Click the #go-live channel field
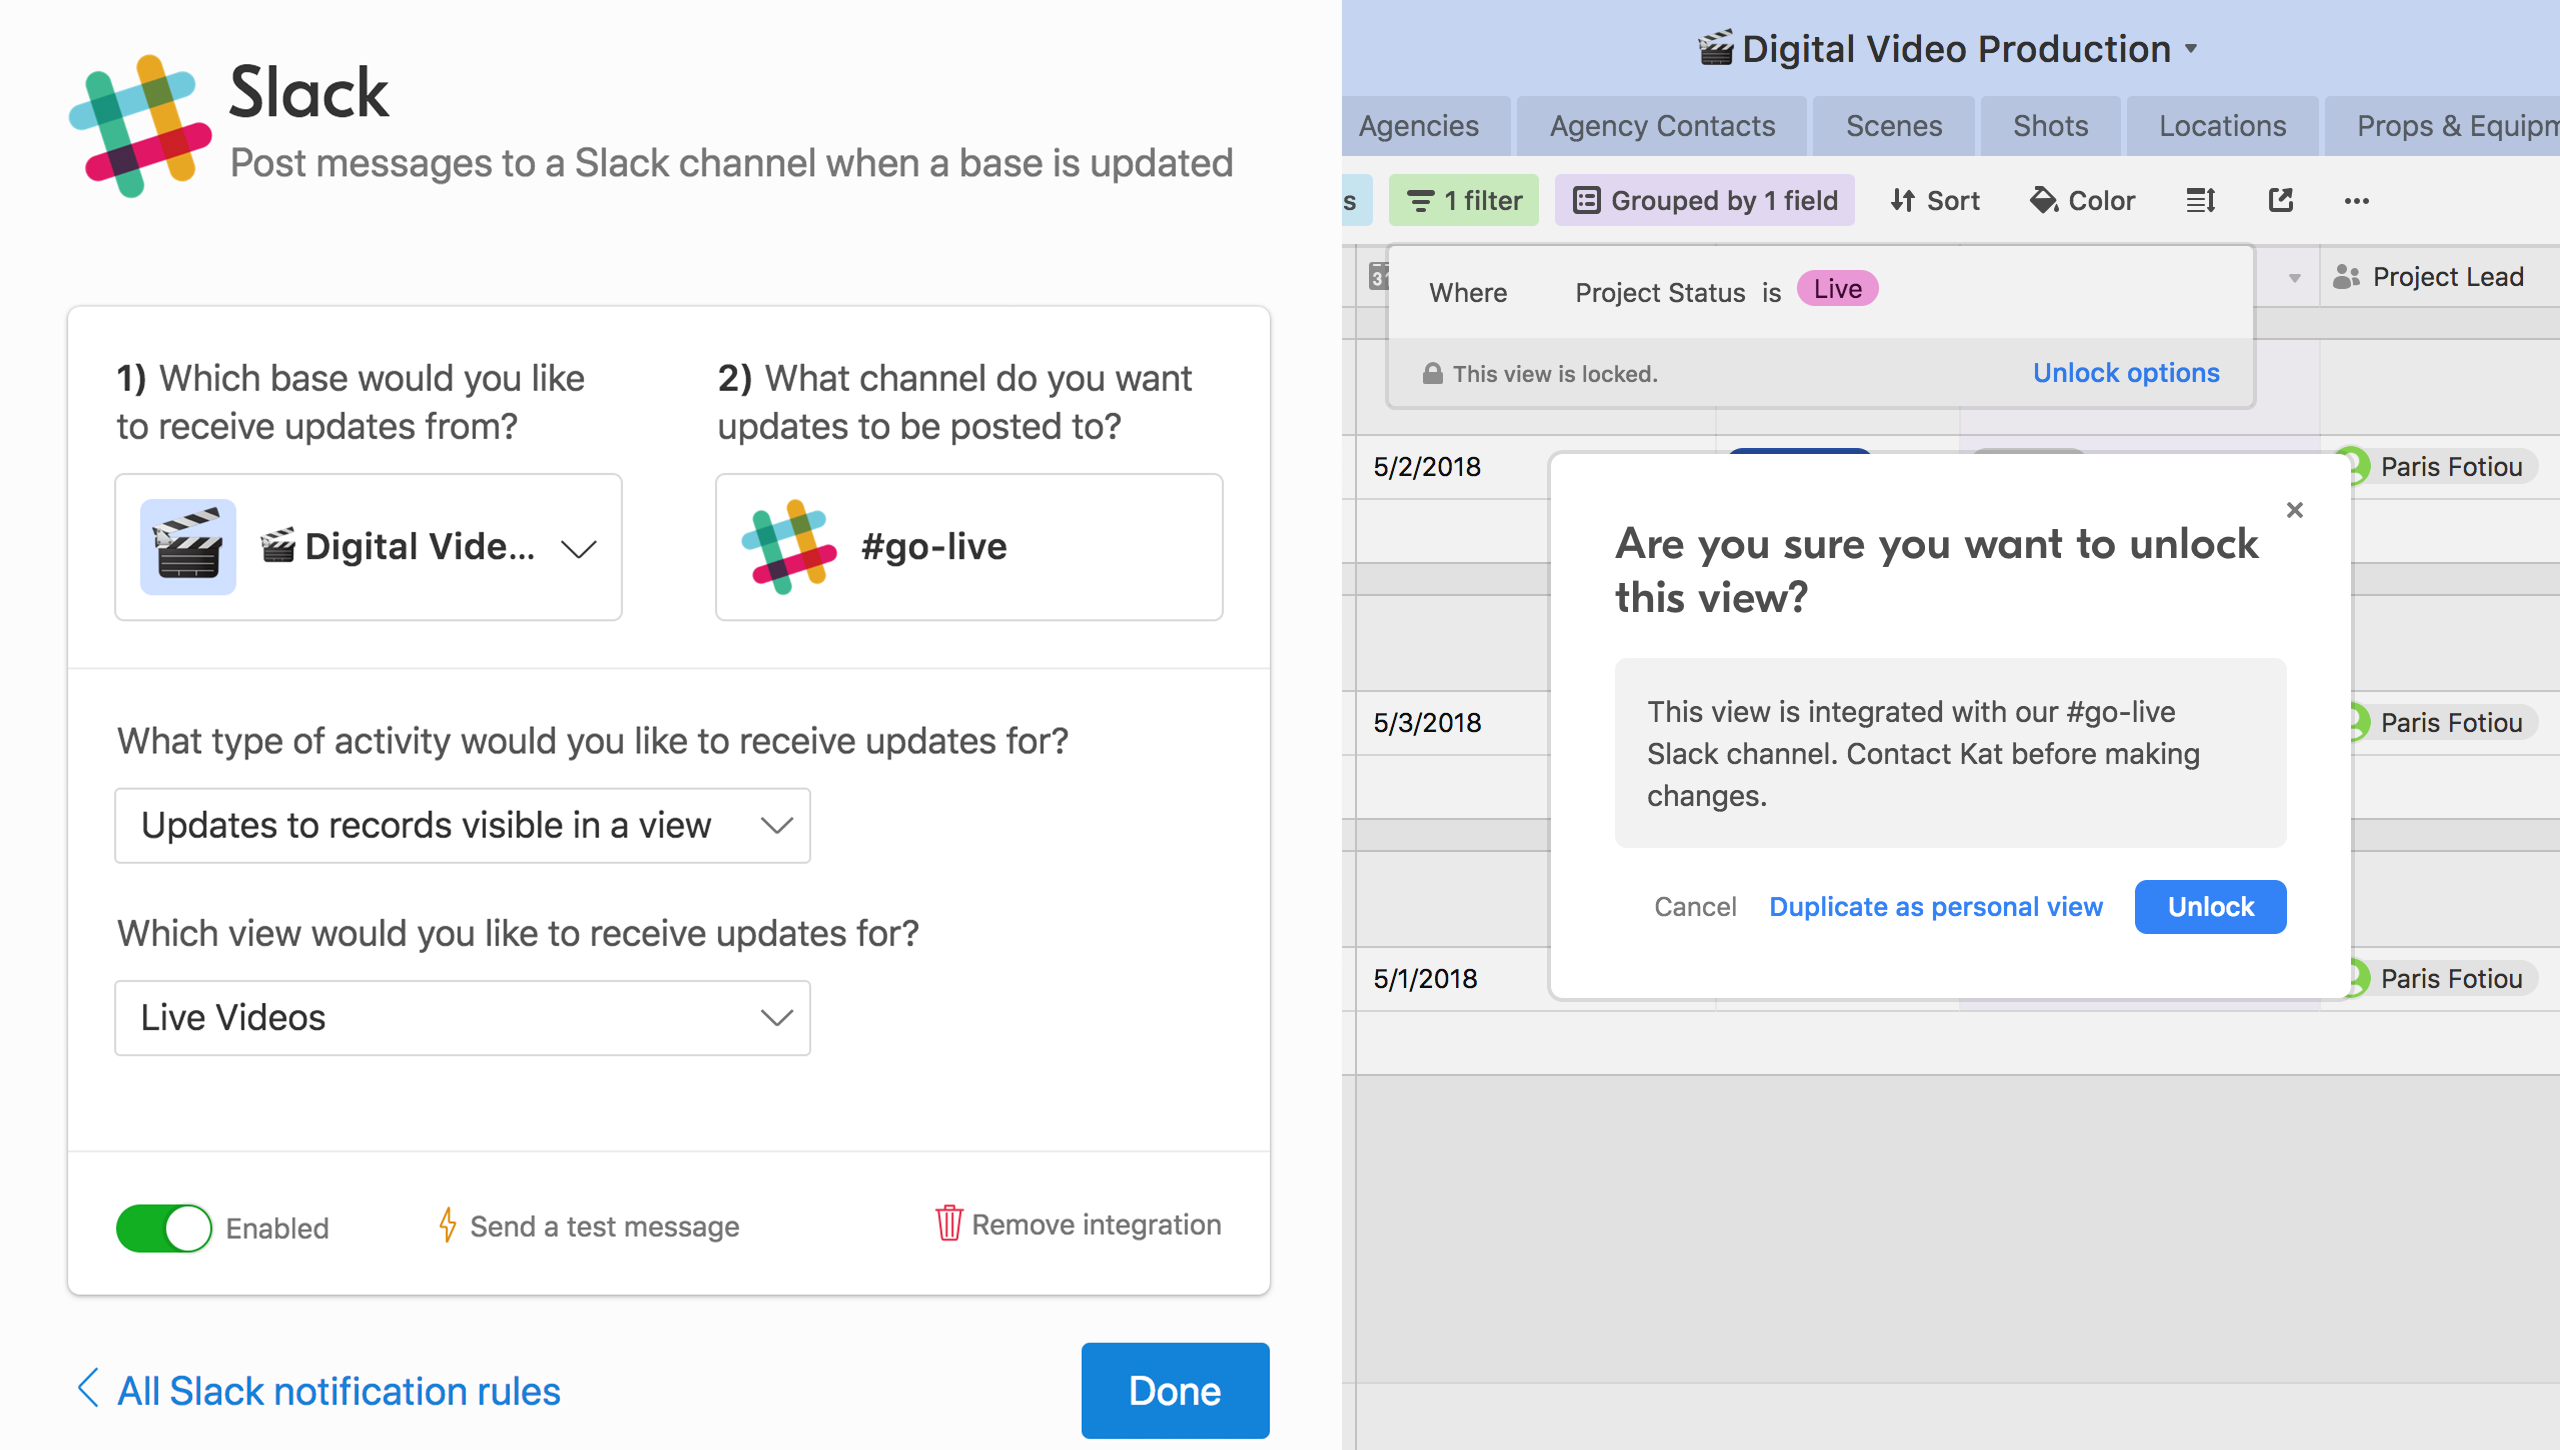Screen dimensions: 2560x1450 (969, 547)
